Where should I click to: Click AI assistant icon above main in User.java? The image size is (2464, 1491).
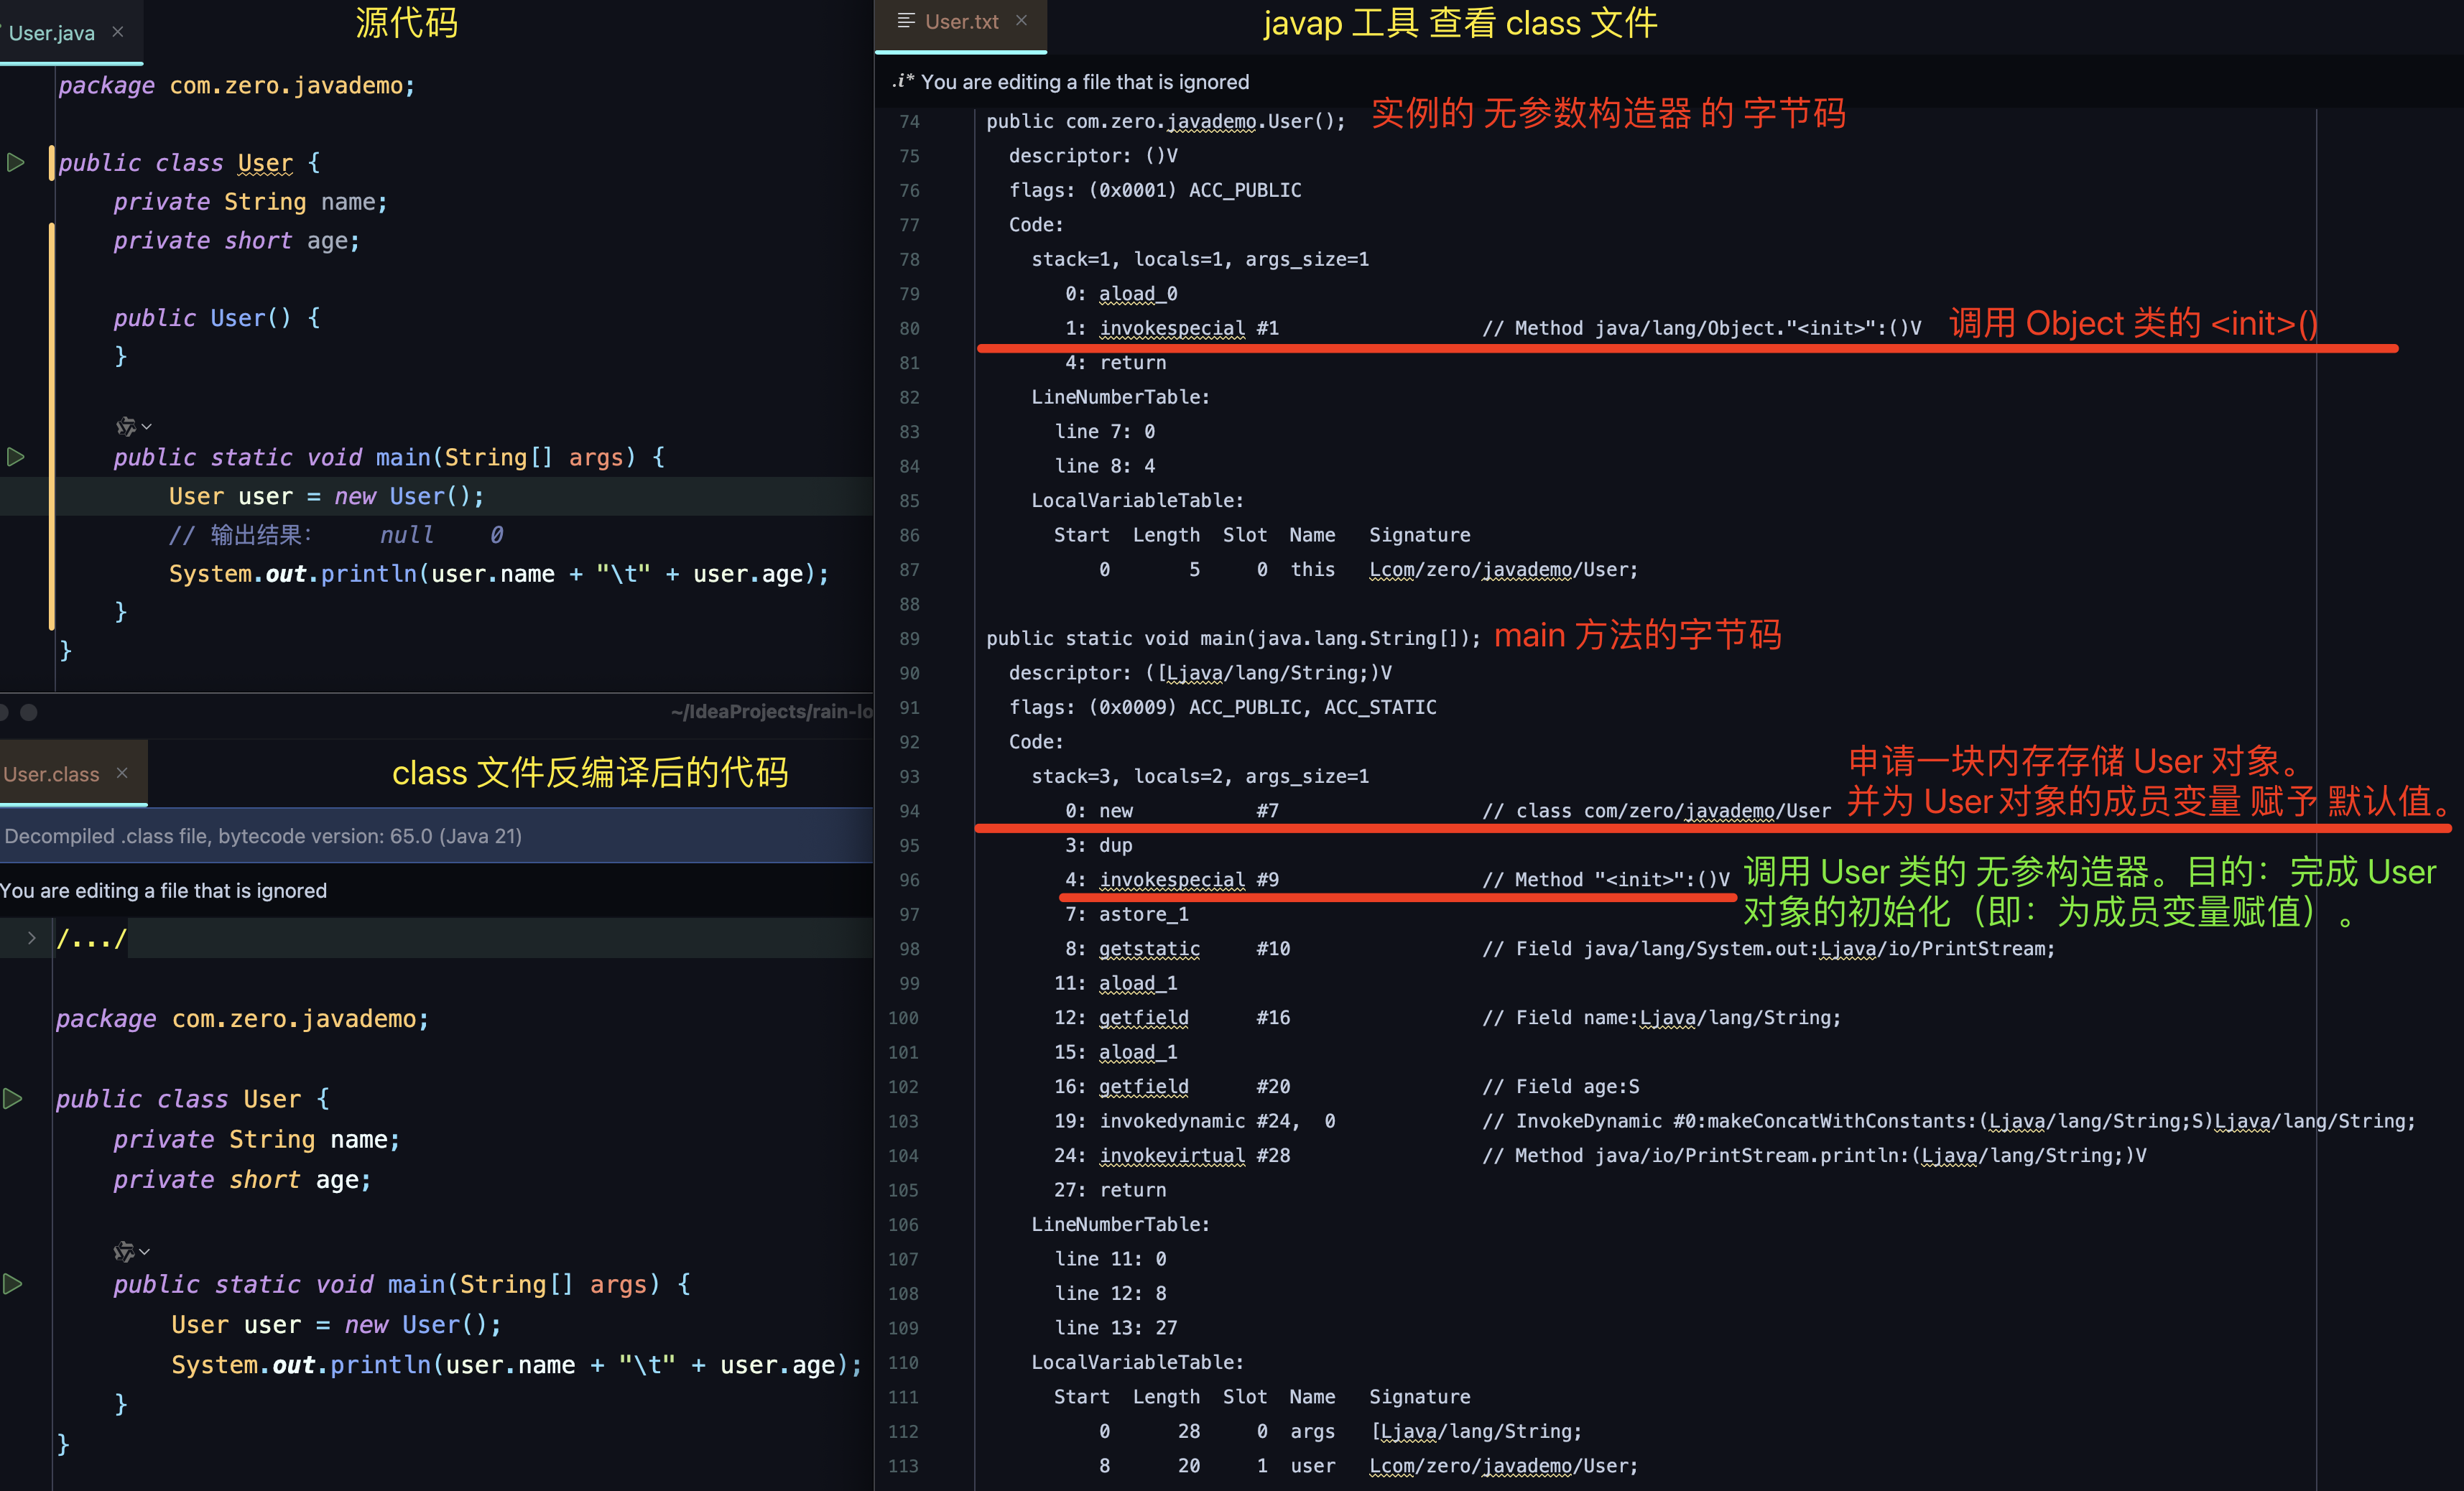[x=125, y=427]
